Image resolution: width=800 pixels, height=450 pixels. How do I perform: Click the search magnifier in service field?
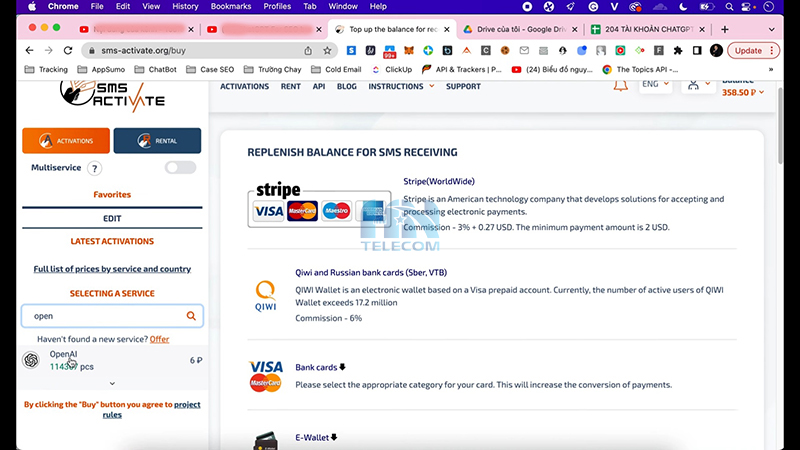[x=190, y=316]
